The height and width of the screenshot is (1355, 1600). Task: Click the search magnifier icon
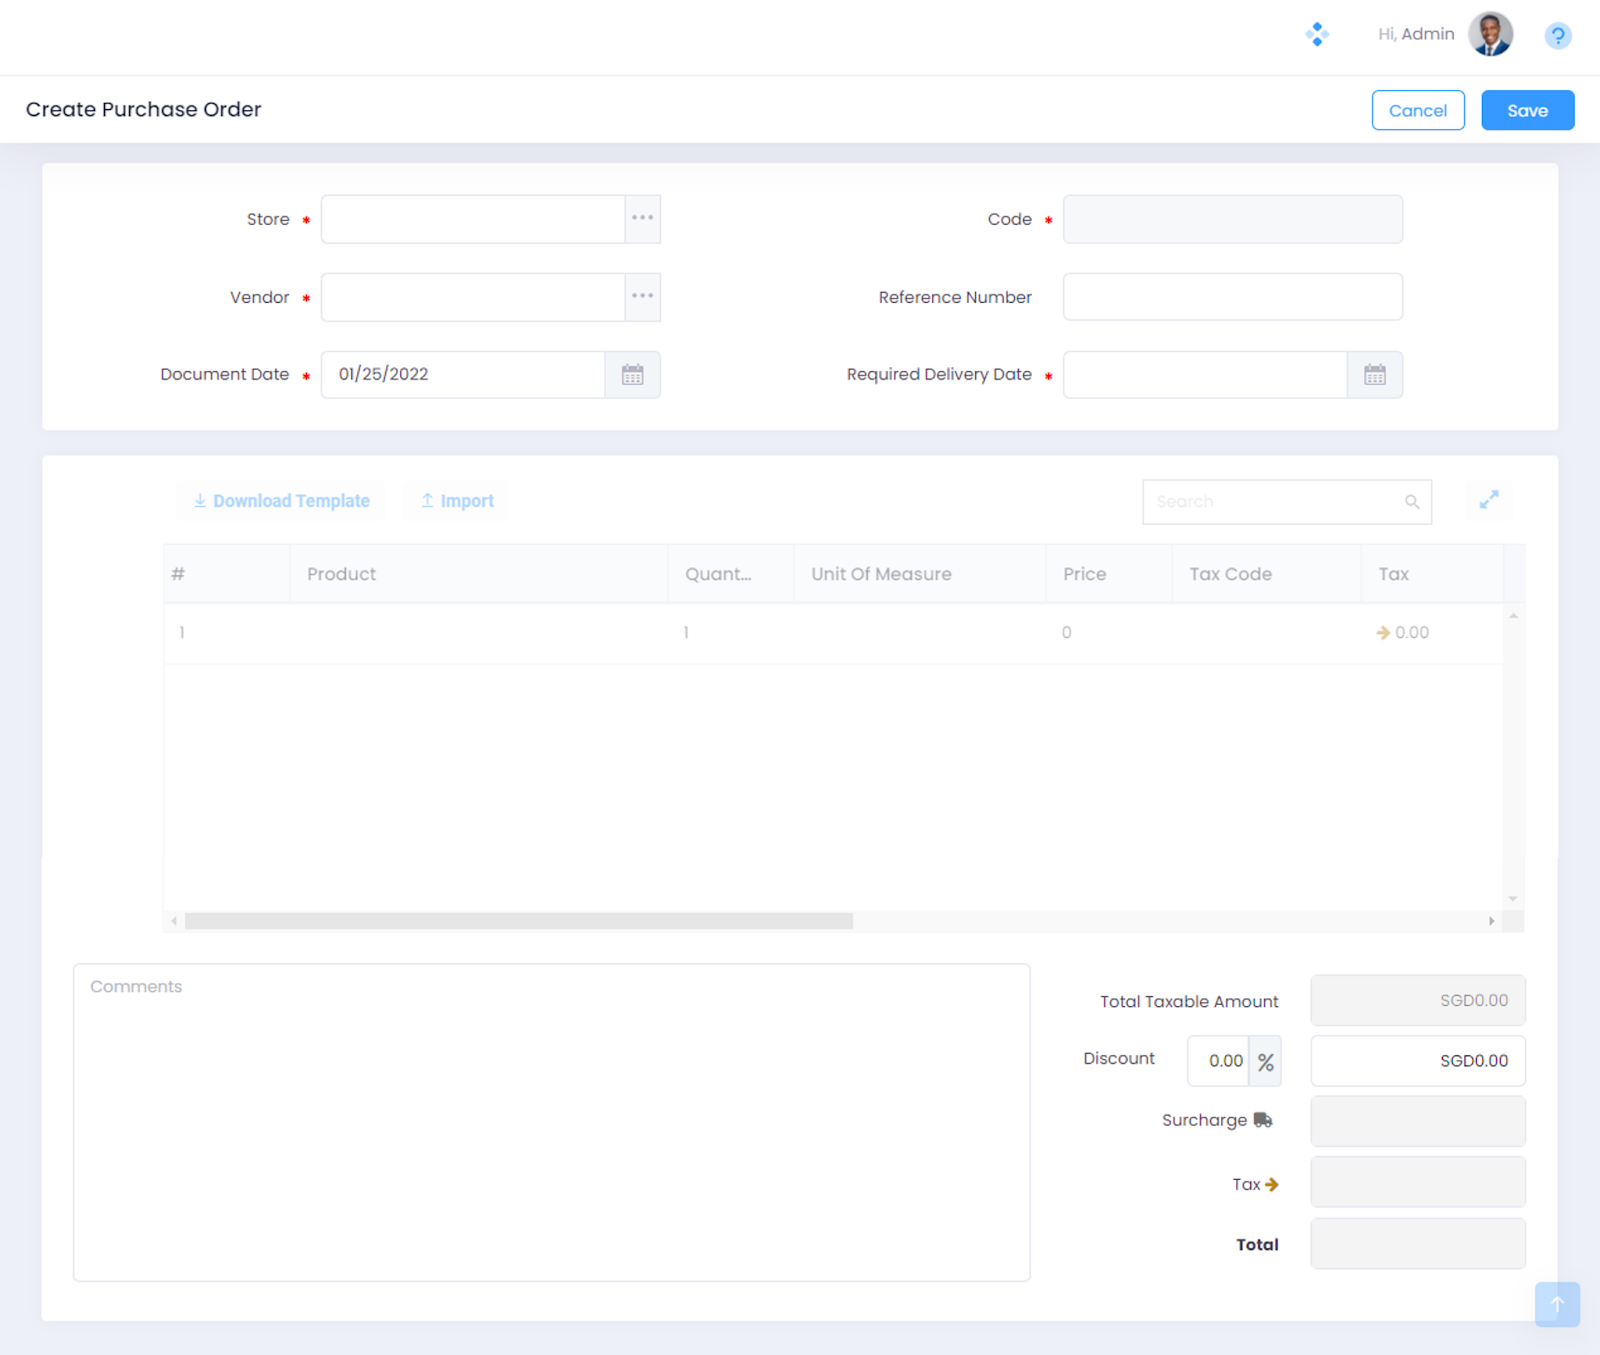[1411, 502]
